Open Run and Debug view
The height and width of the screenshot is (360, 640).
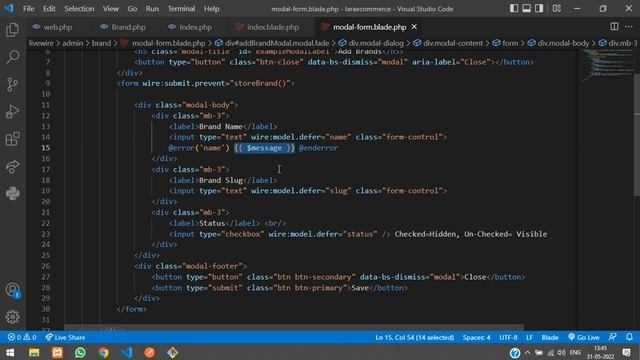[x=13, y=111]
